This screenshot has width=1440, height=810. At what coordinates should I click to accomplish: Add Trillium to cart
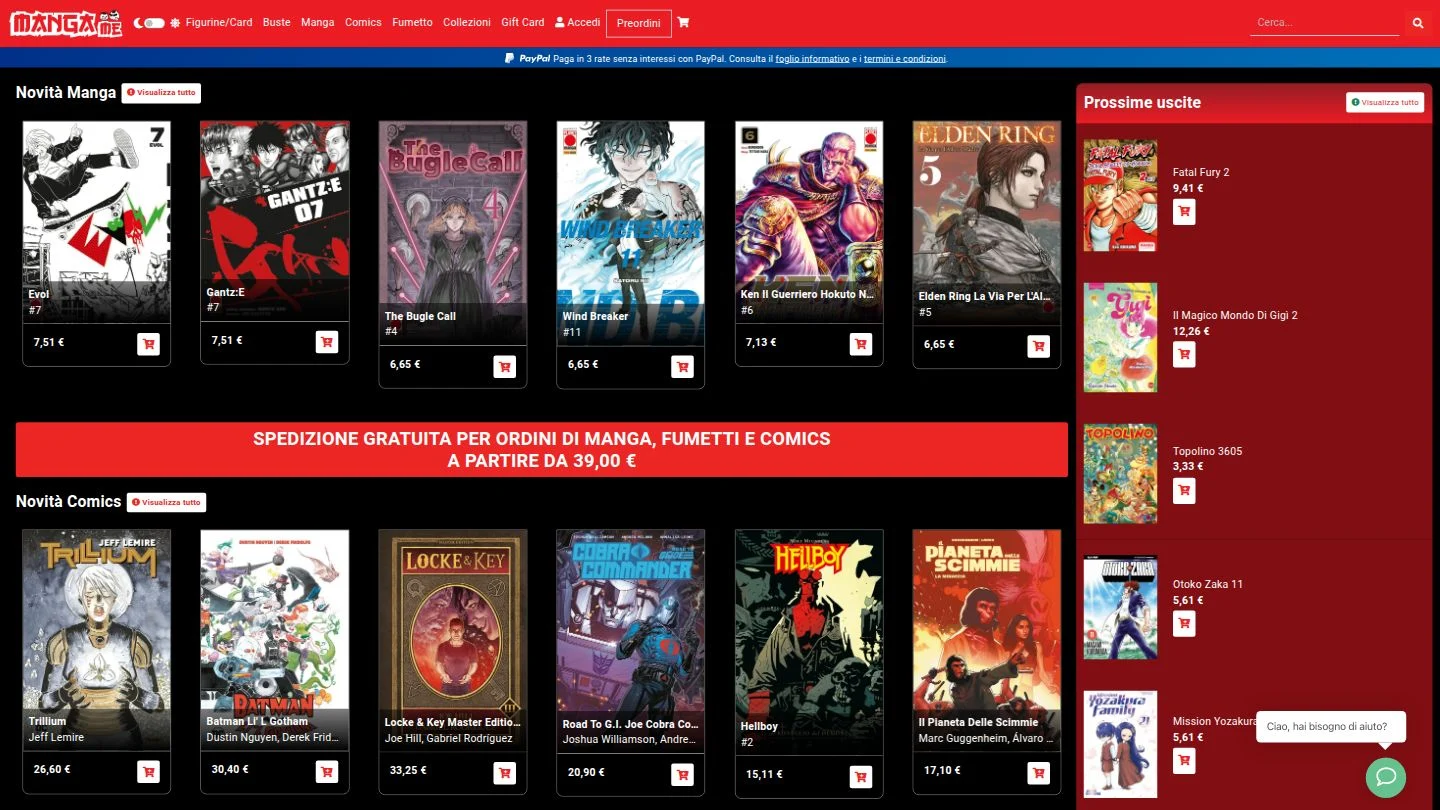(x=148, y=772)
